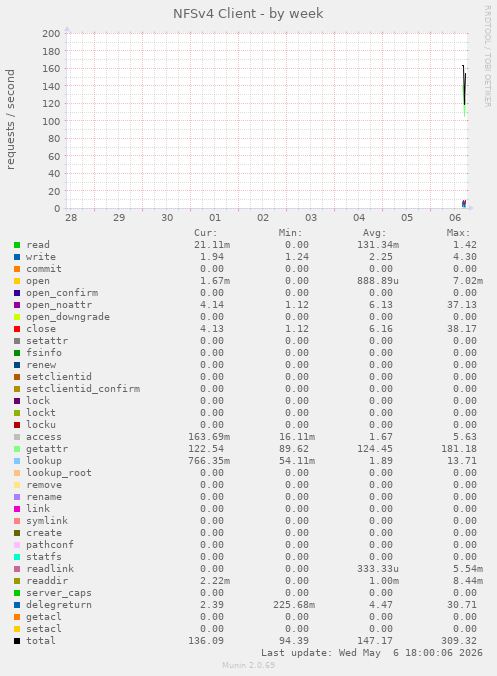Click the red close legend swatch
The width and height of the screenshot is (497, 676).
coord(17,329)
